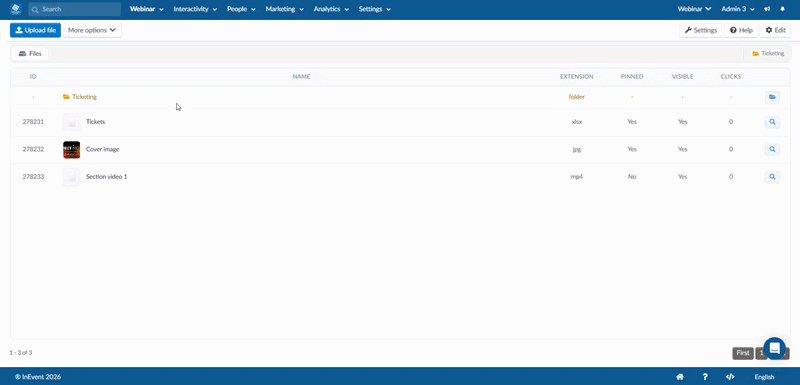Open the Analytics menu
The height and width of the screenshot is (385, 800).
(x=331, y=9)
